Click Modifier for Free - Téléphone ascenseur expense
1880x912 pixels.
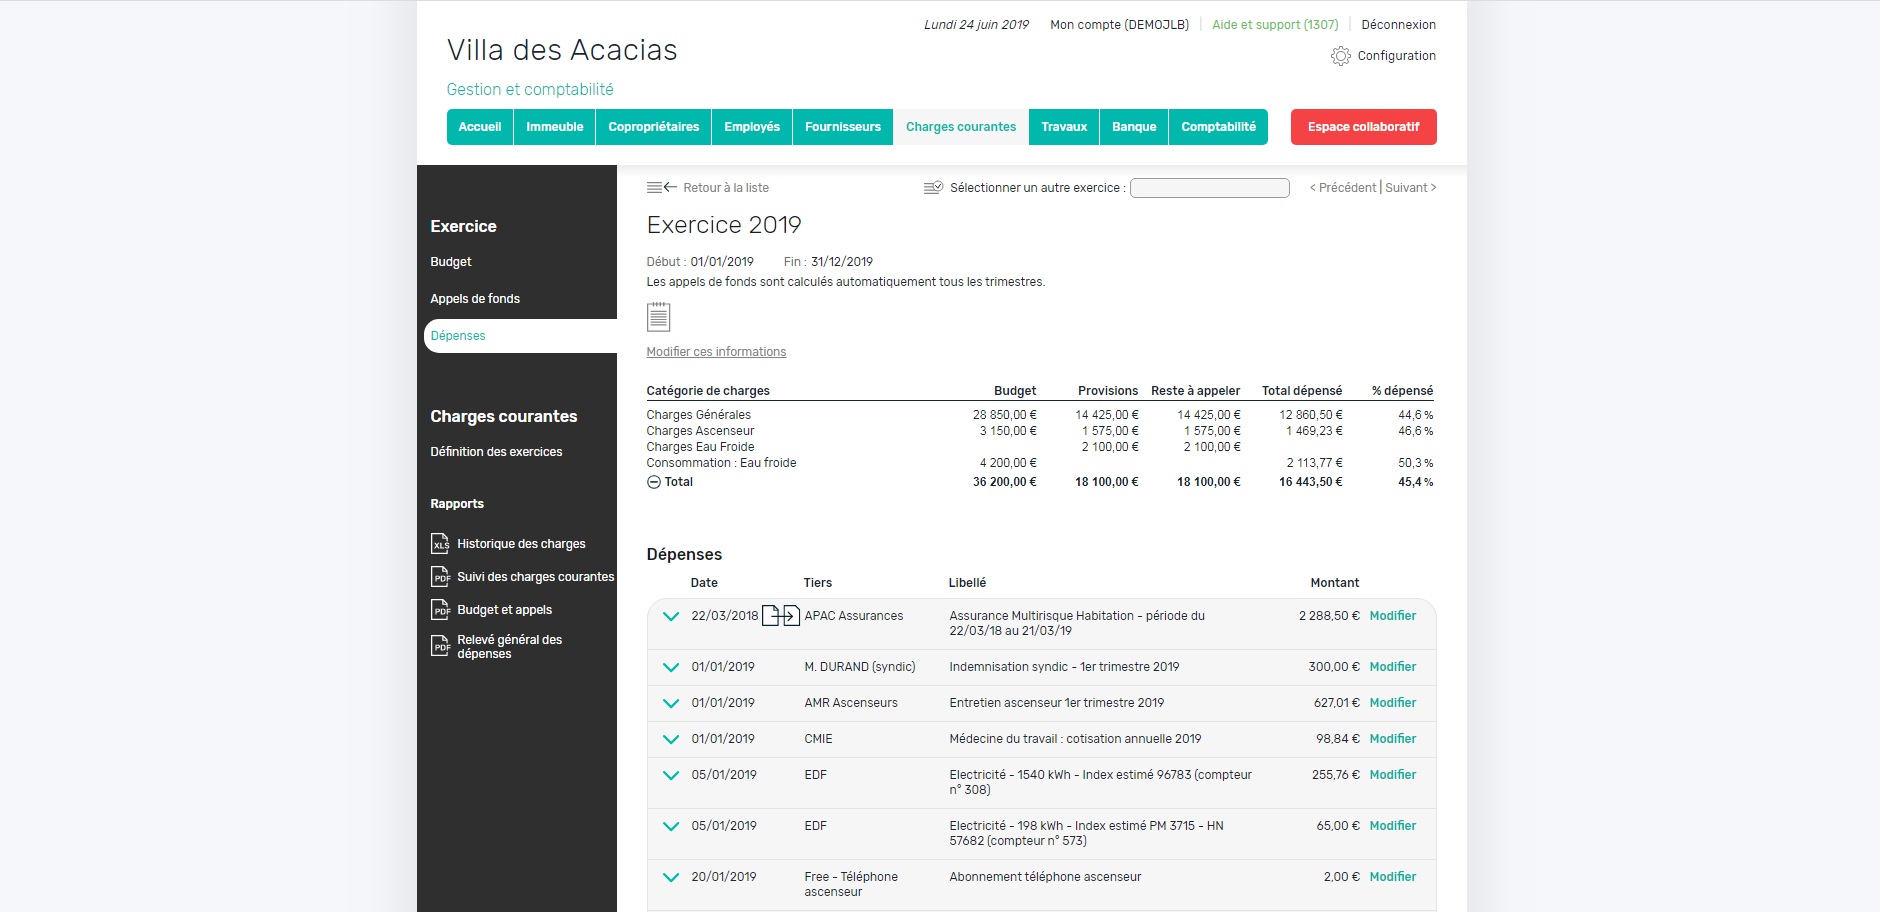[x=1393, y=877]
